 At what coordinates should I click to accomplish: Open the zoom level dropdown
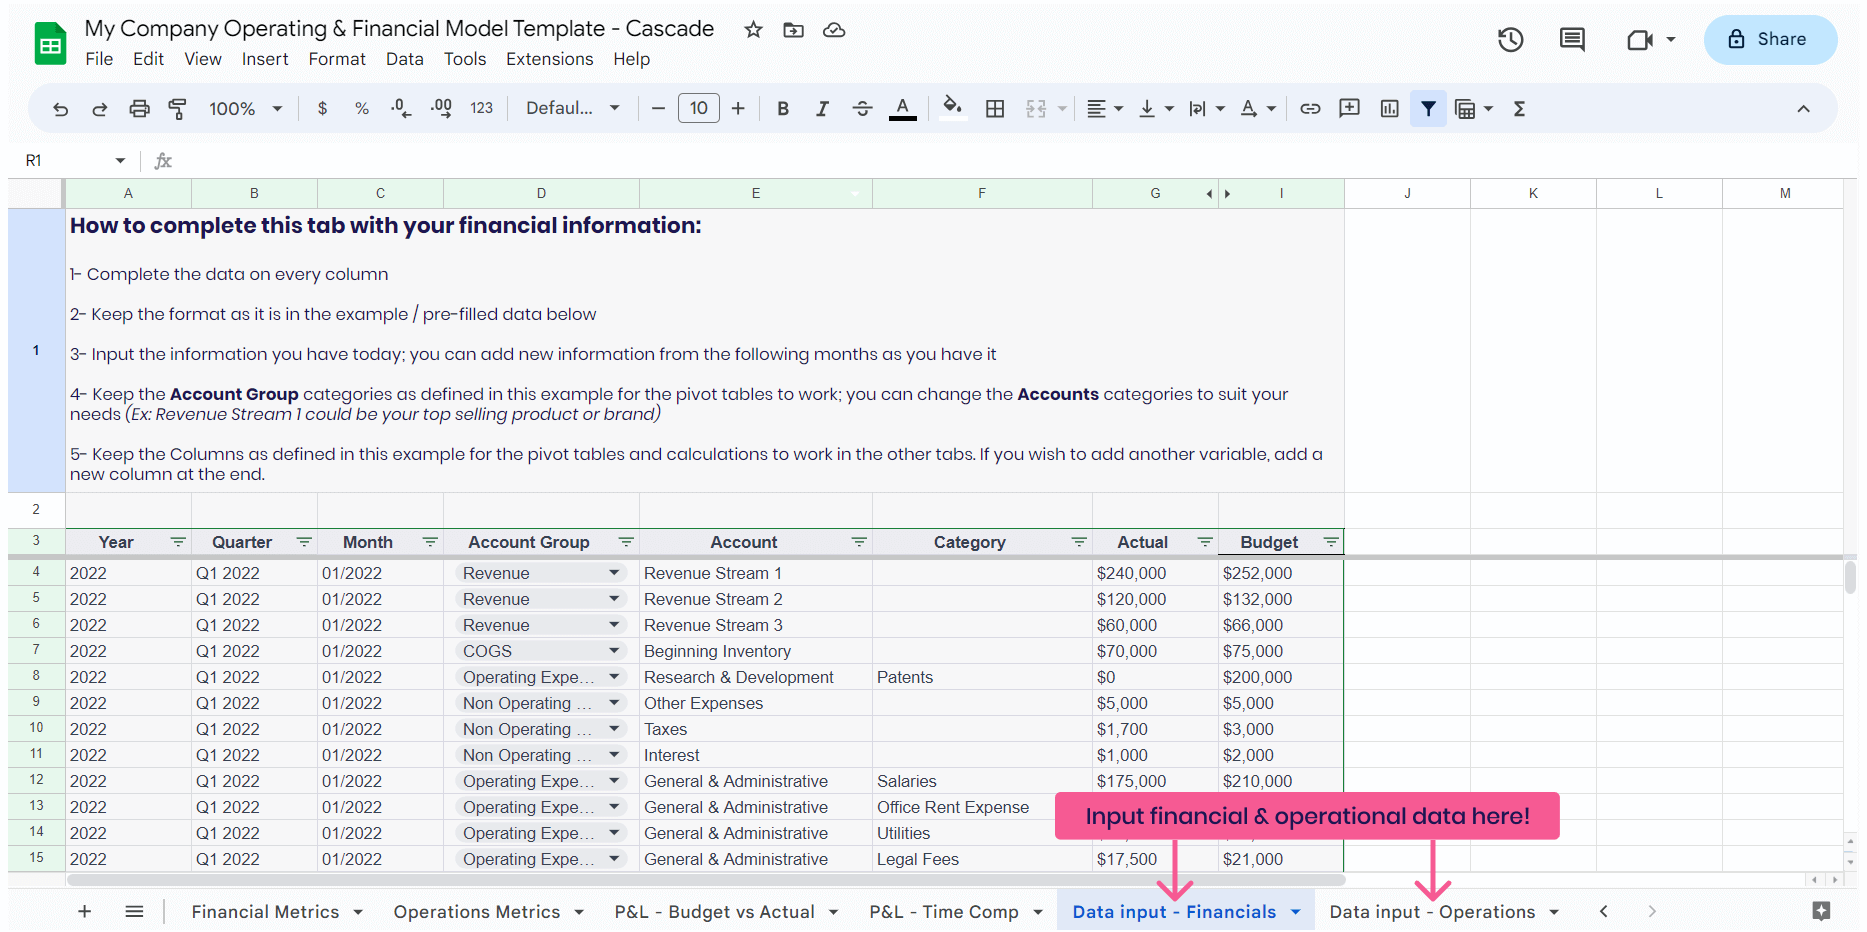(x=243, y=108)
